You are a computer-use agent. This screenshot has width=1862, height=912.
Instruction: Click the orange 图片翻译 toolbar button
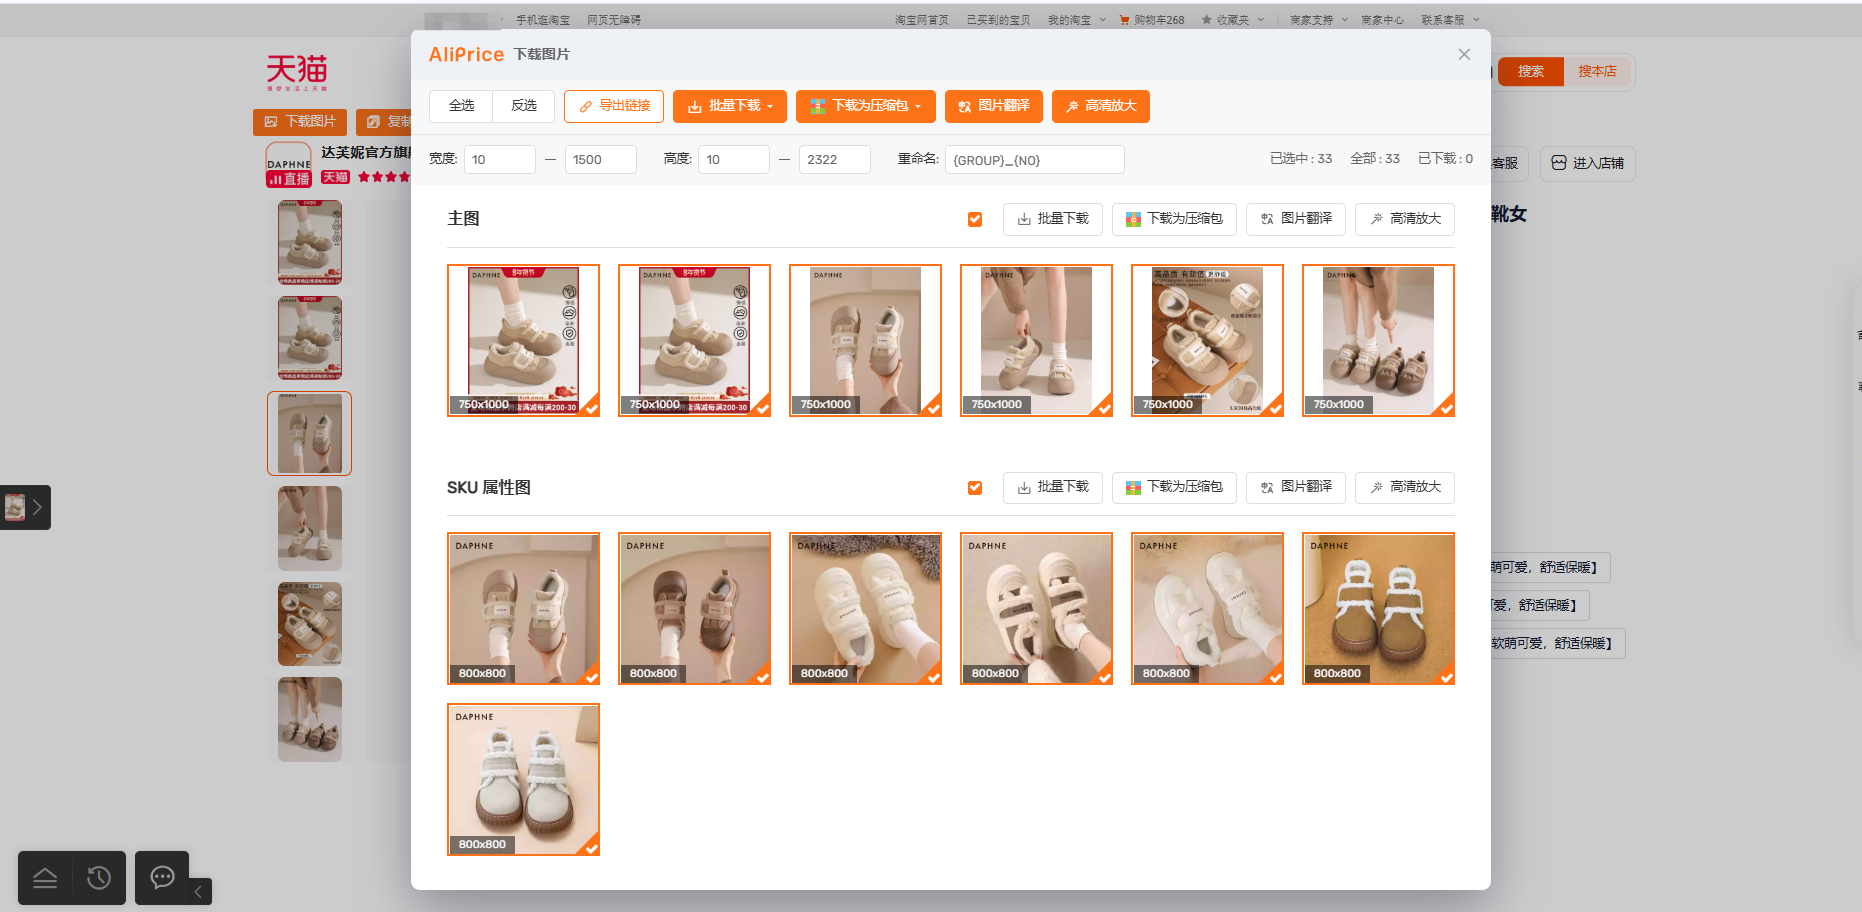point(994,106)
